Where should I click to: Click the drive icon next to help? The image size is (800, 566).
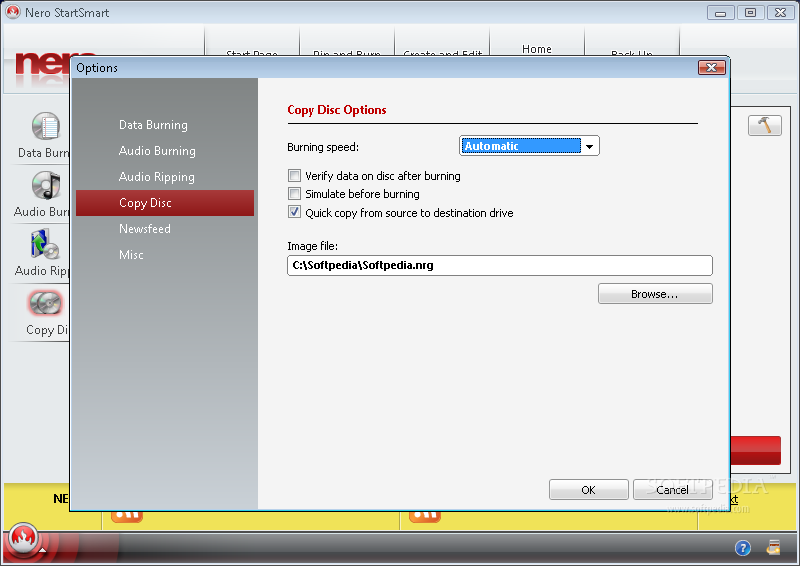[x=773, y=548]
